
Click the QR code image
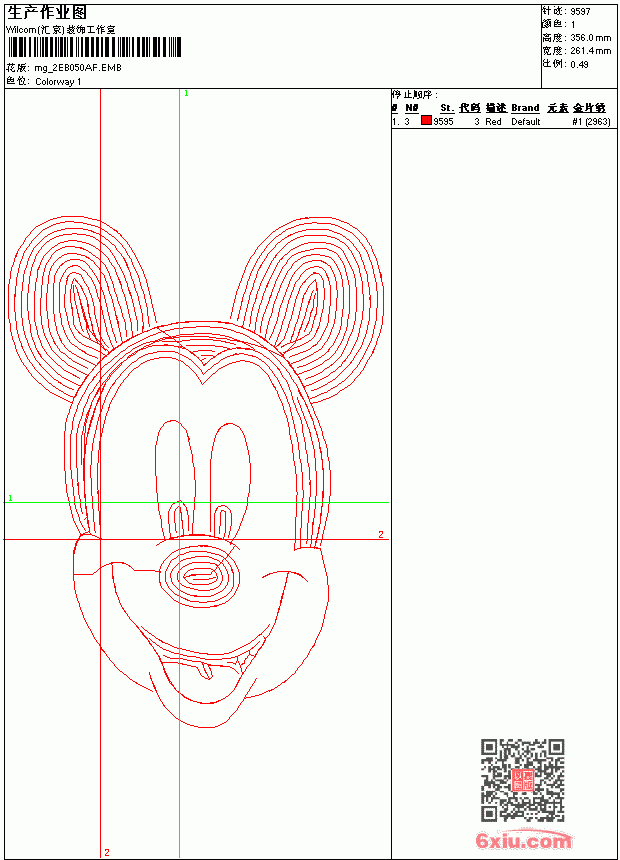point(523,779)
